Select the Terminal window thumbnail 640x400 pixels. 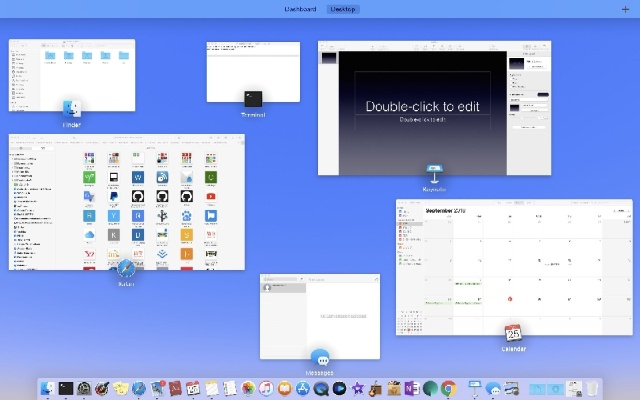tap(253, 70)
